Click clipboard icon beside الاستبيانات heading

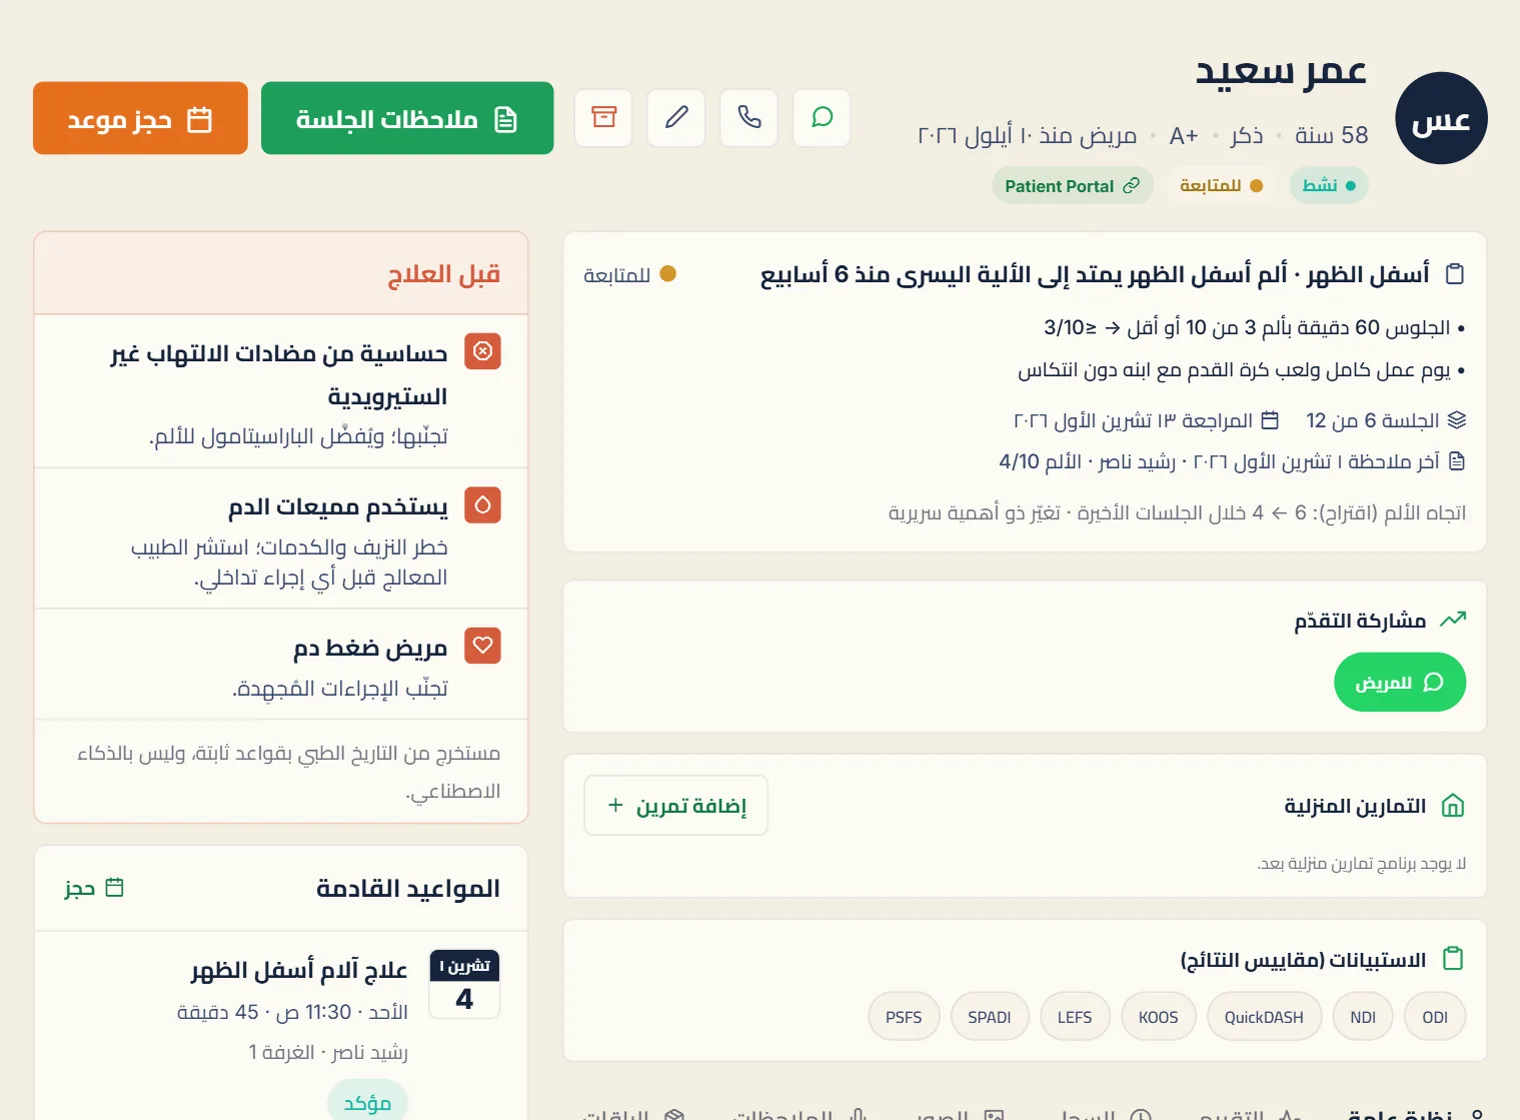click(1453, 959)
